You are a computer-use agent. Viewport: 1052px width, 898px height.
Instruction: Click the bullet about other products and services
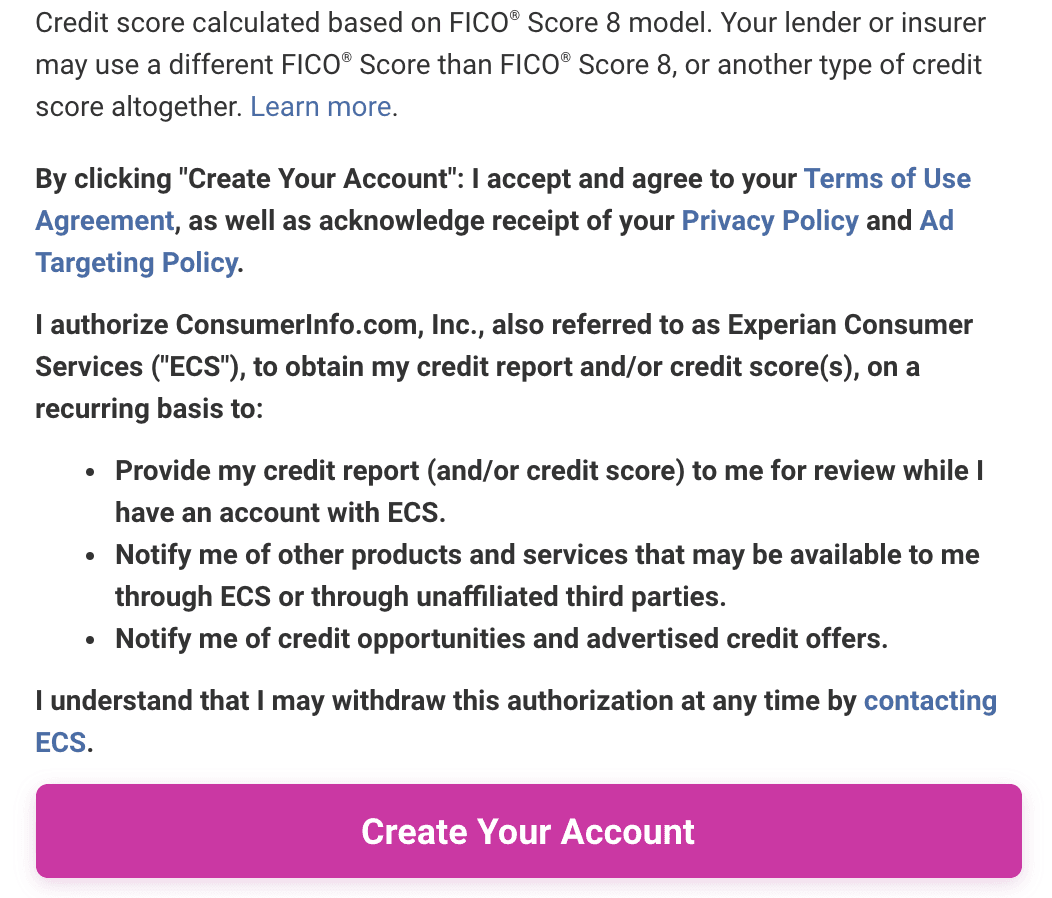coord(547,575)
